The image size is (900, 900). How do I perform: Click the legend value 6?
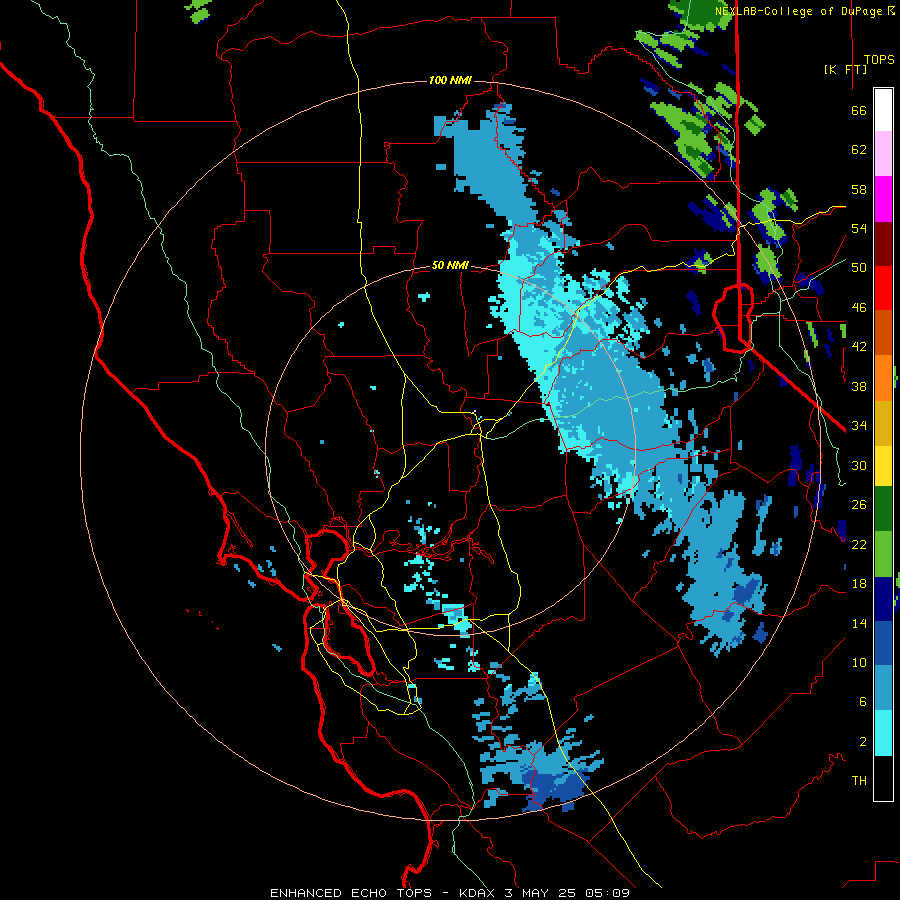863,702
